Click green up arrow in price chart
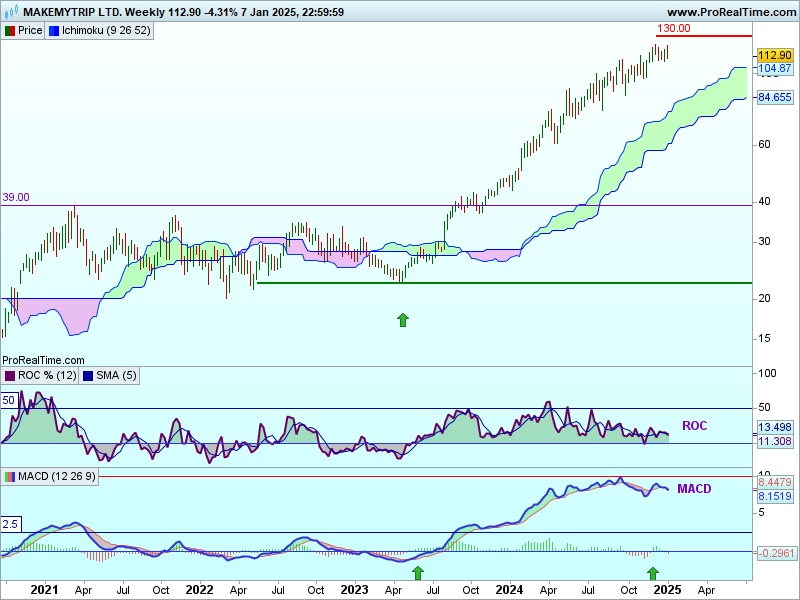Image resolution: width=800 pixels, height=600 pixels. (403, 319)
